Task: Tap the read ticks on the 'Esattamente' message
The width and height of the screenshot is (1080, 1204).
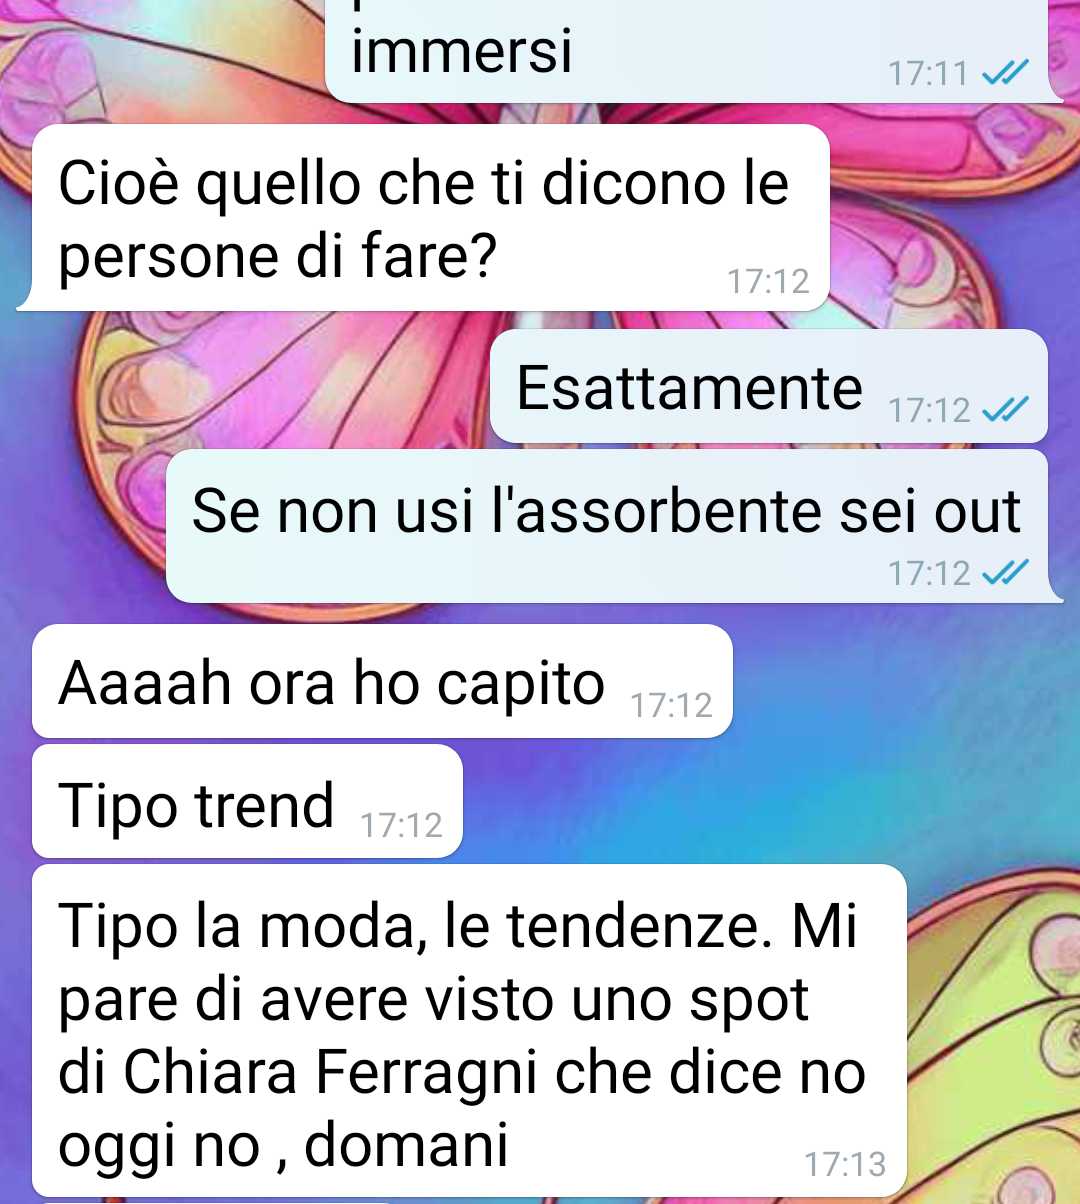Action: pyautogui.click(x=1005, y=409)
